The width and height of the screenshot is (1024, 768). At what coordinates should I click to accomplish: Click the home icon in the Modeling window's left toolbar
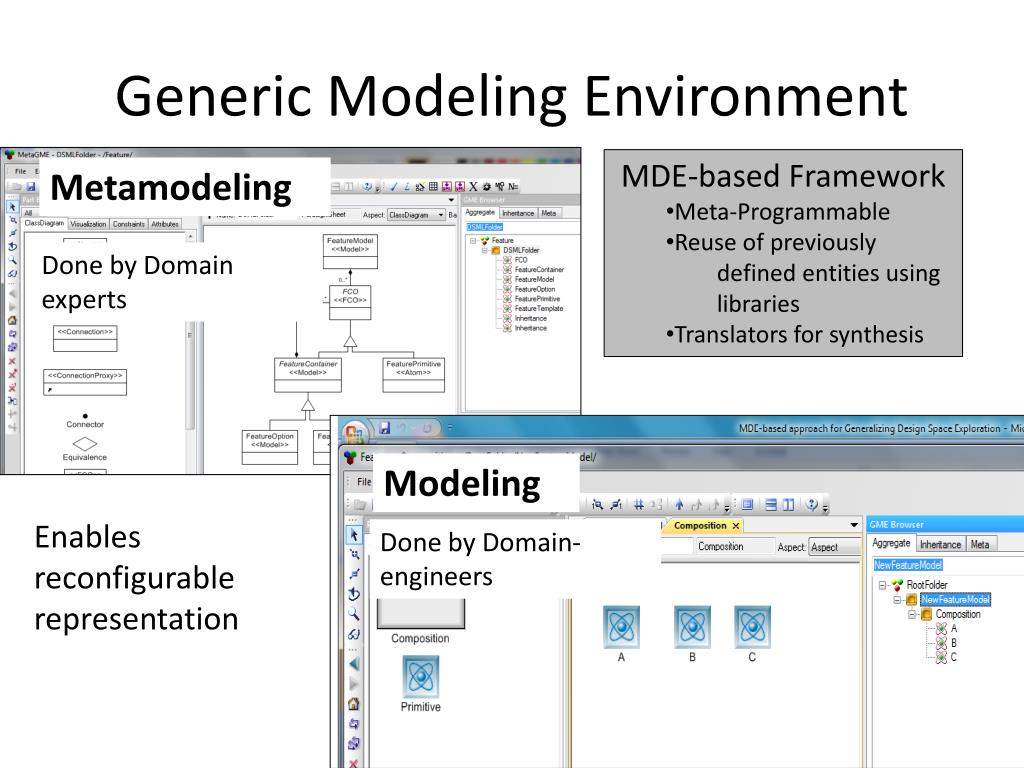pos(352,703)
